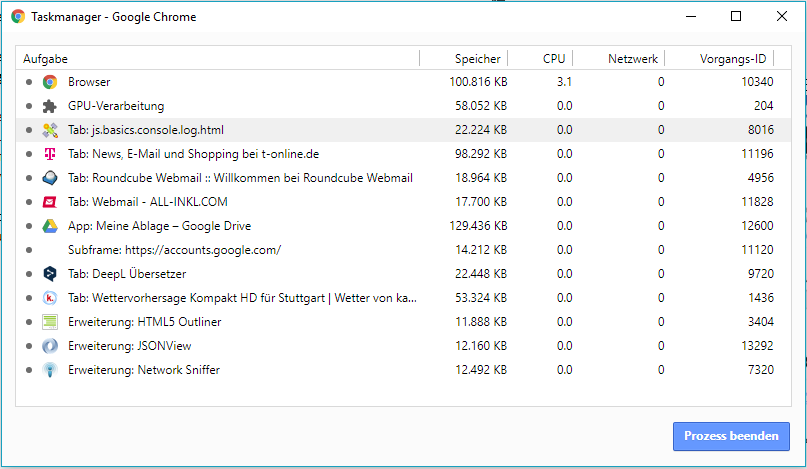The height and width of the screenshot is (469, 807).
Task: Minimize the Taskmanager window
Action: (x=691, y=16)
